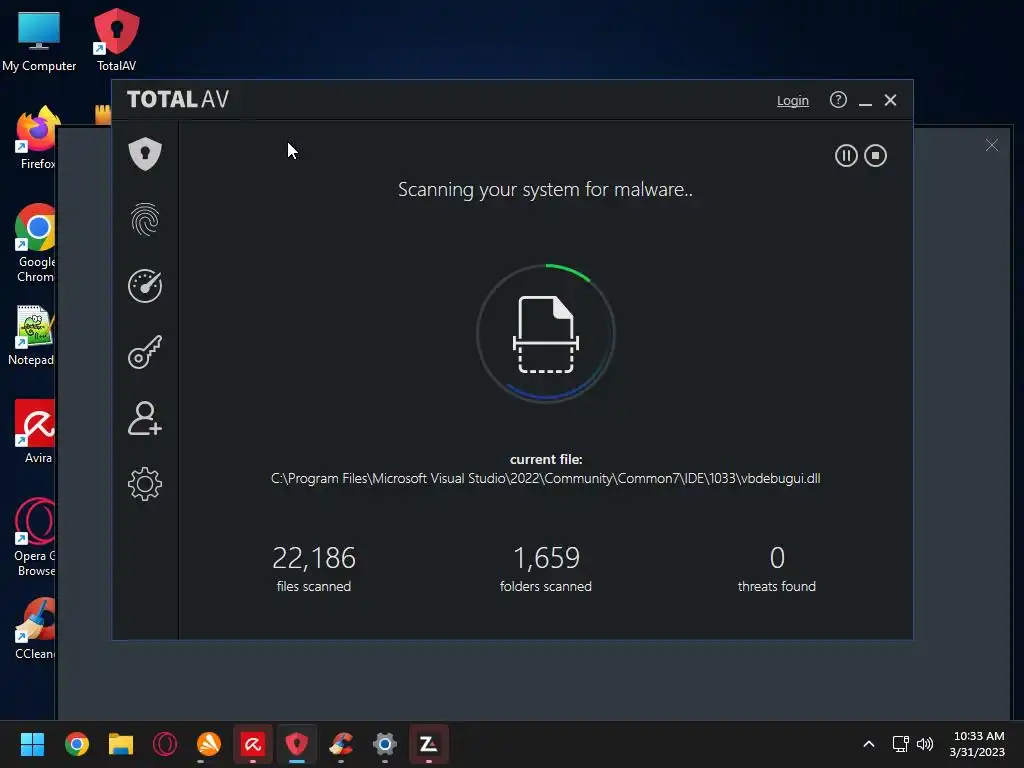Viewport: 1024px width, 768px height.
Task: Open File Explorer from the taskbar
Action: (x=121, y=744)
